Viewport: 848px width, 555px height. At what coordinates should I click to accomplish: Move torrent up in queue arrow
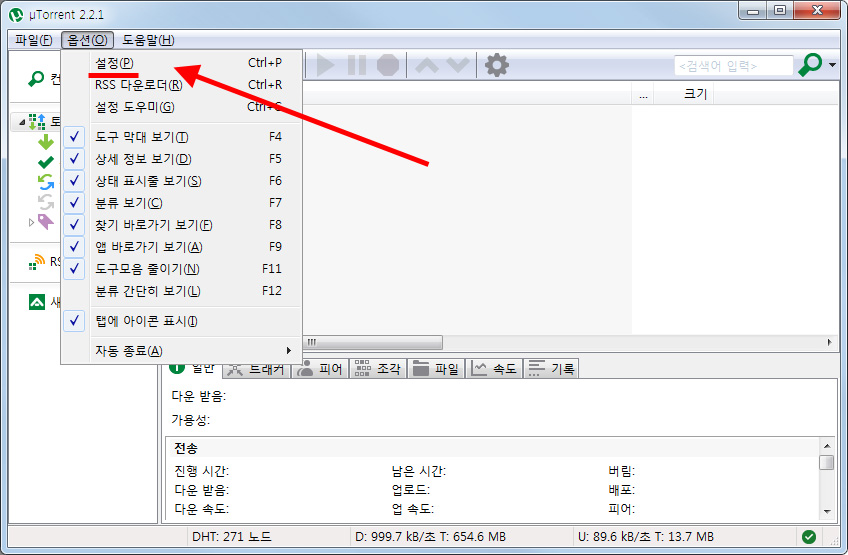click(x=427, y=65)
